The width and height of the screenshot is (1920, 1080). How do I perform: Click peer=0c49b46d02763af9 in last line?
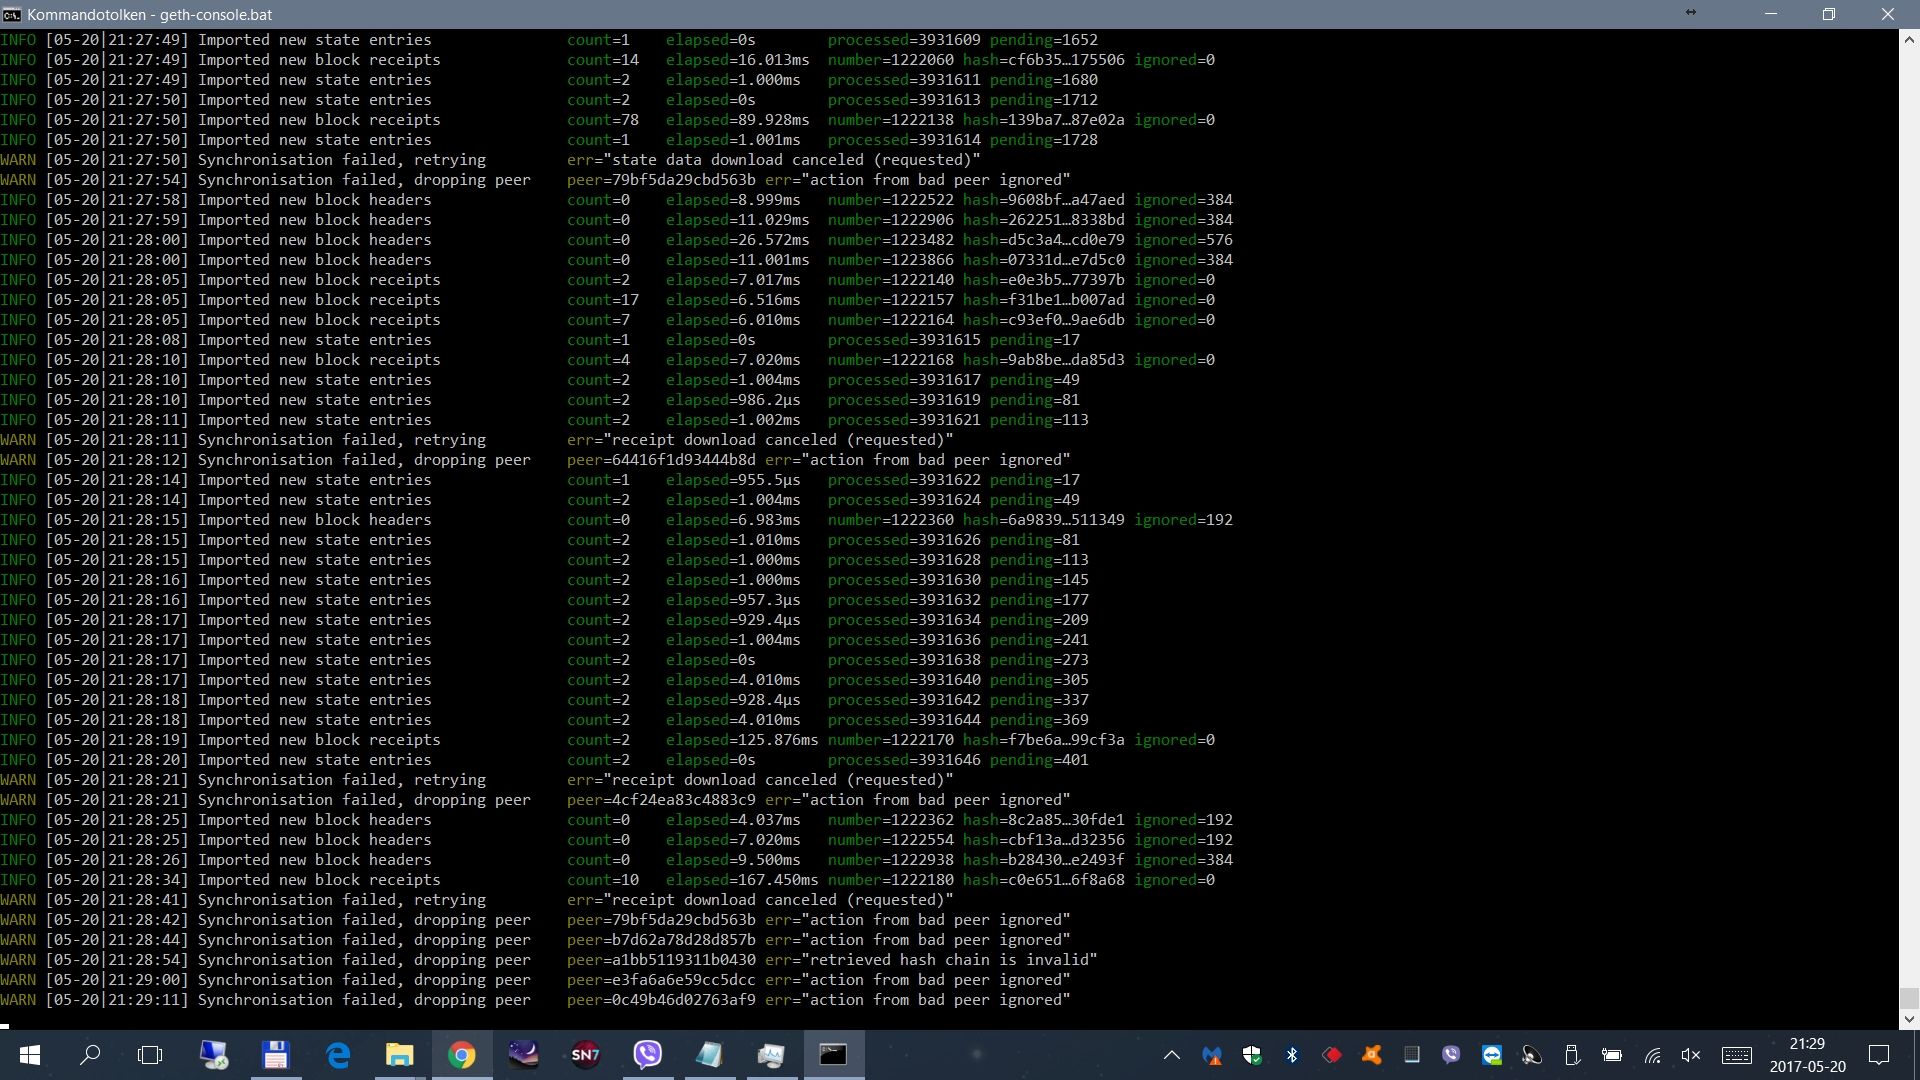point(661,1000)
